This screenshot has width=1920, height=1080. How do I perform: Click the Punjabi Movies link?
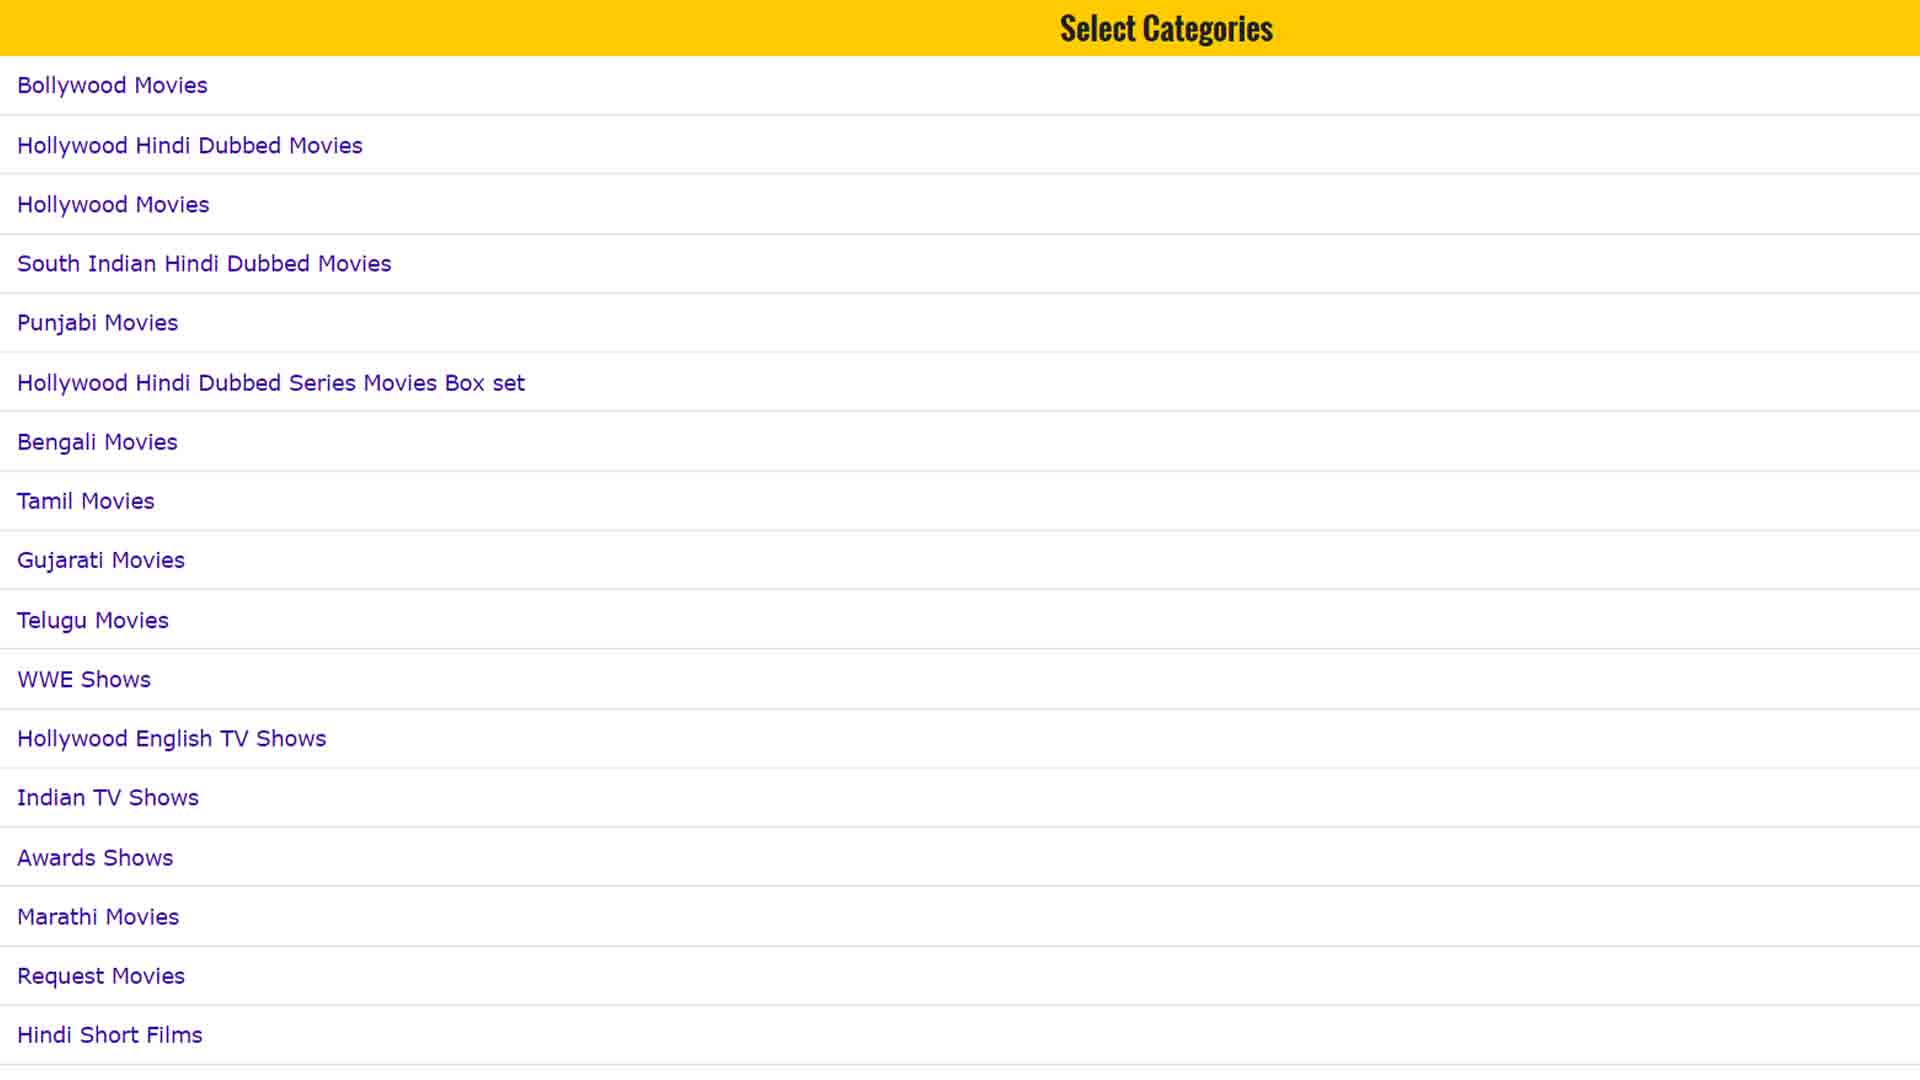pos(97,323)
